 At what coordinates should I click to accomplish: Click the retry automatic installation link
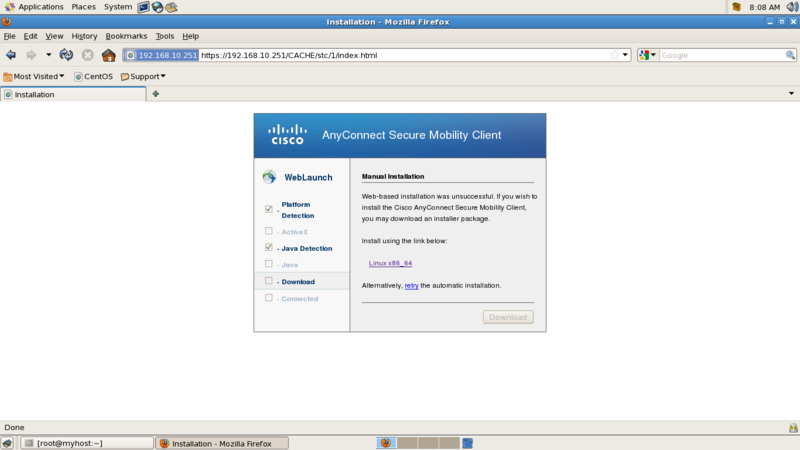pos(411,286)
